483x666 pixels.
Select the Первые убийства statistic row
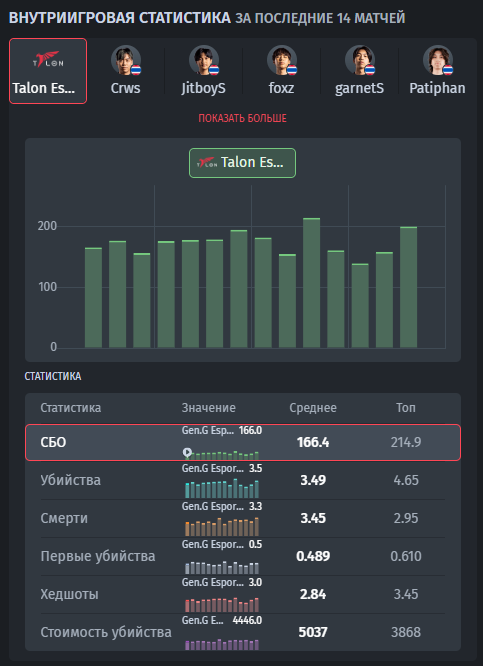coord(243,556)
